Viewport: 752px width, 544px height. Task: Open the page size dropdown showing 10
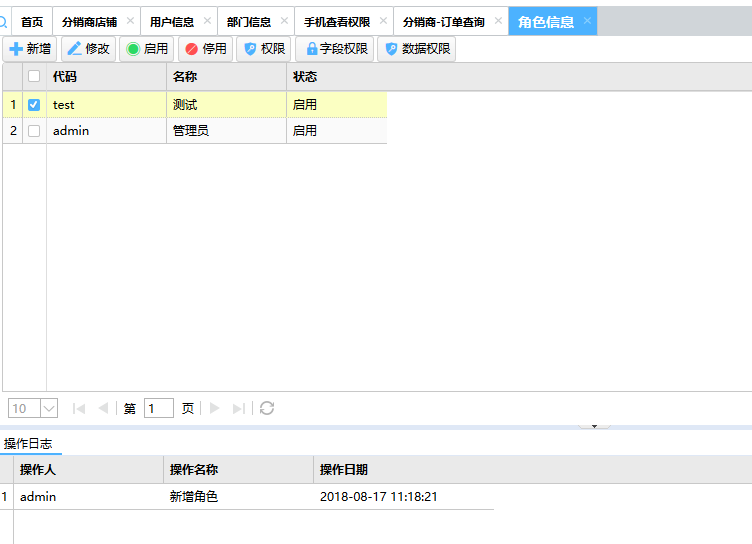48,408
